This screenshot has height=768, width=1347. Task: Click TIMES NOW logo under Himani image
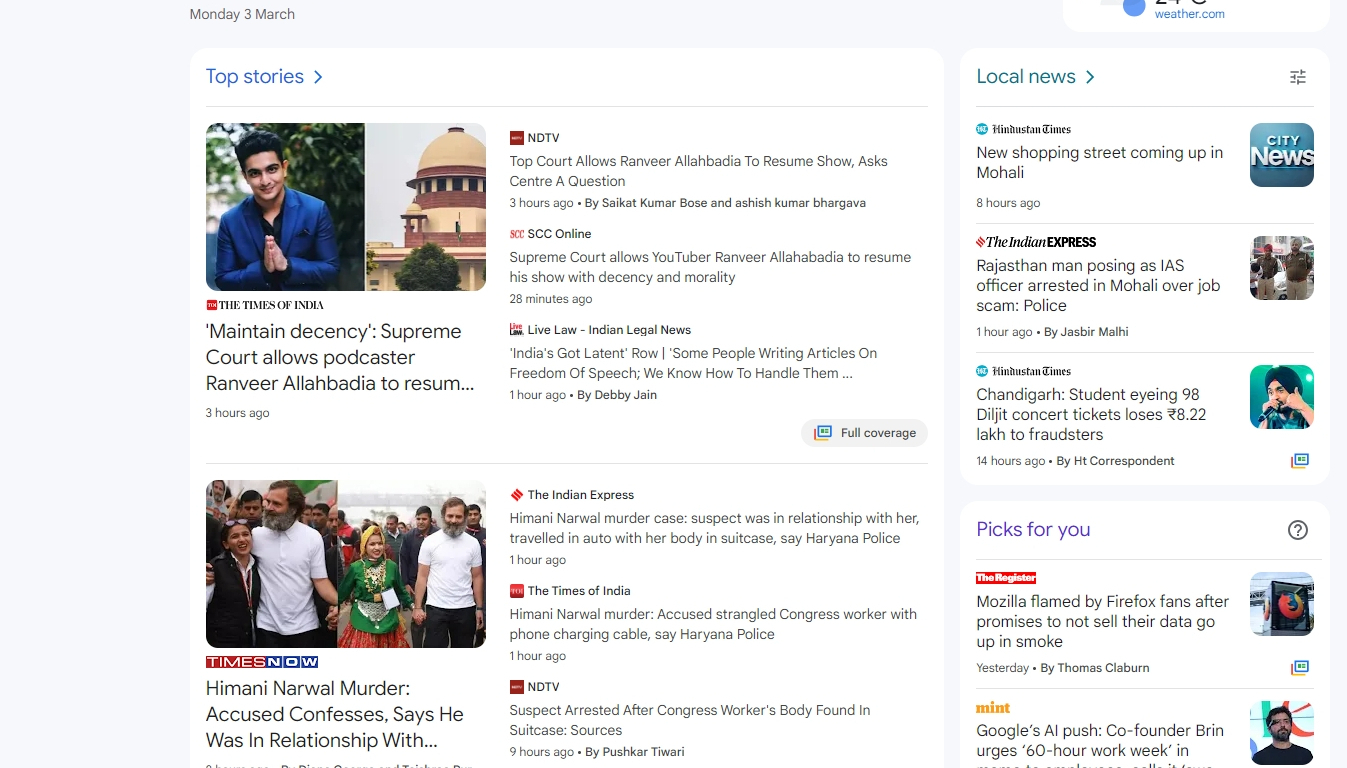coord(262,662)
